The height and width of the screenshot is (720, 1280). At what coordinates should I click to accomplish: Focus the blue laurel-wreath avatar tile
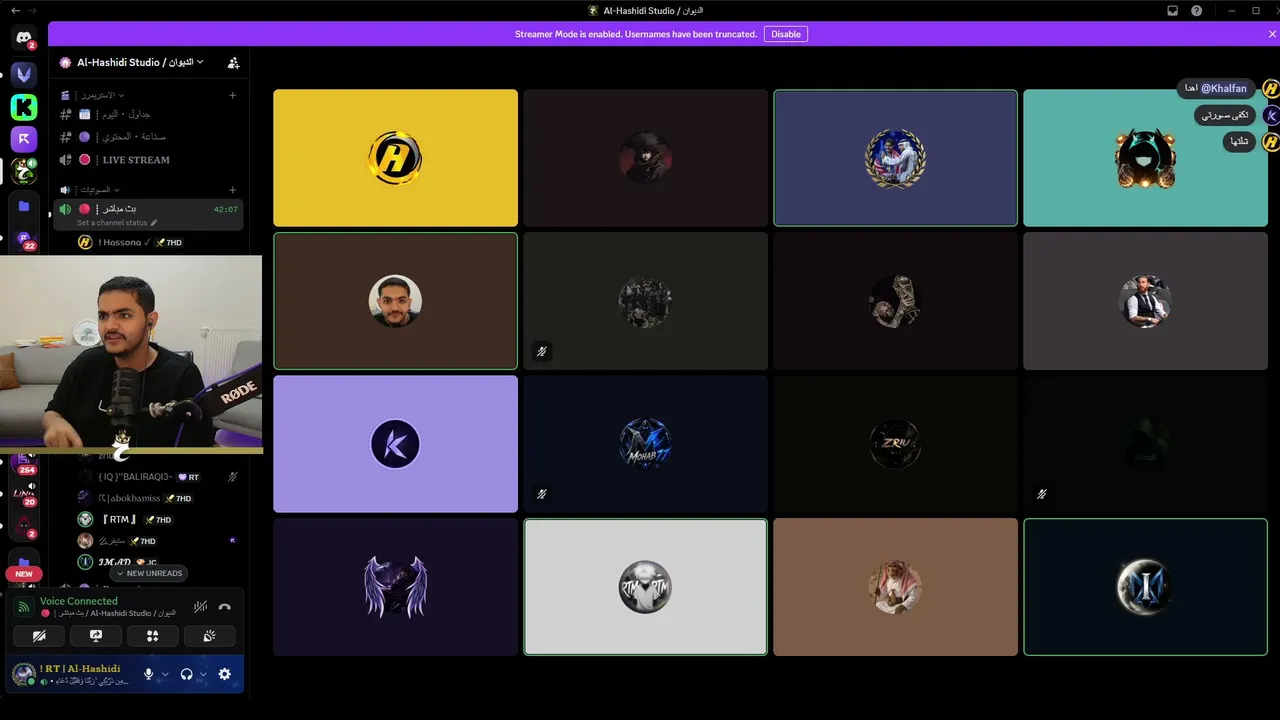tap(895, 158)
